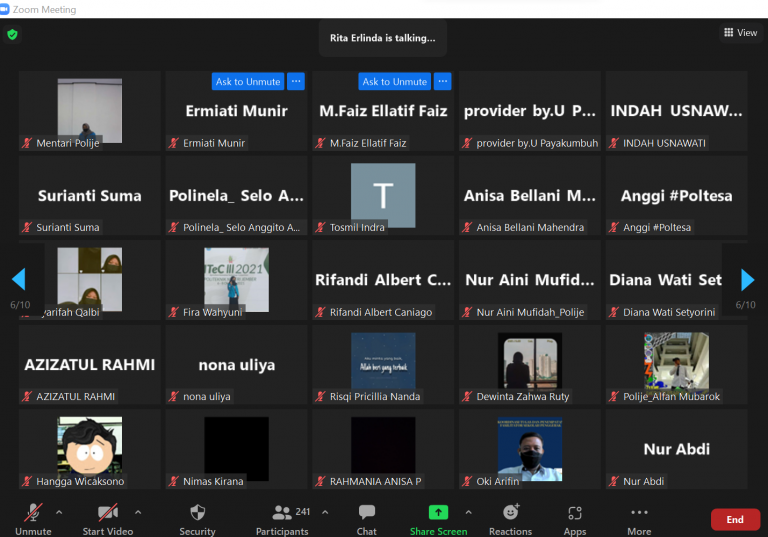The width and height of the screenshot is (768, 537).
Task: Expand participants options caret
Action: click(325, 513)
